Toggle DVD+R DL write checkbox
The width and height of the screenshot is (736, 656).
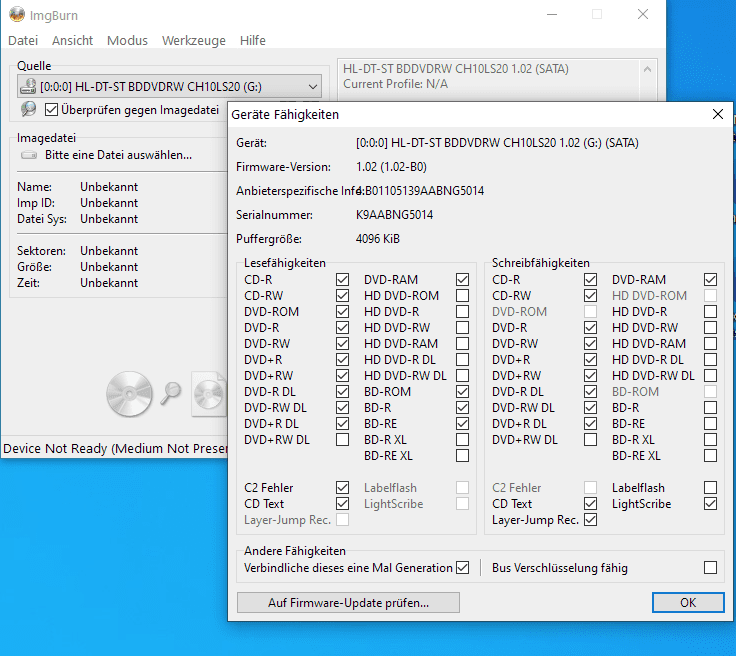590,424
